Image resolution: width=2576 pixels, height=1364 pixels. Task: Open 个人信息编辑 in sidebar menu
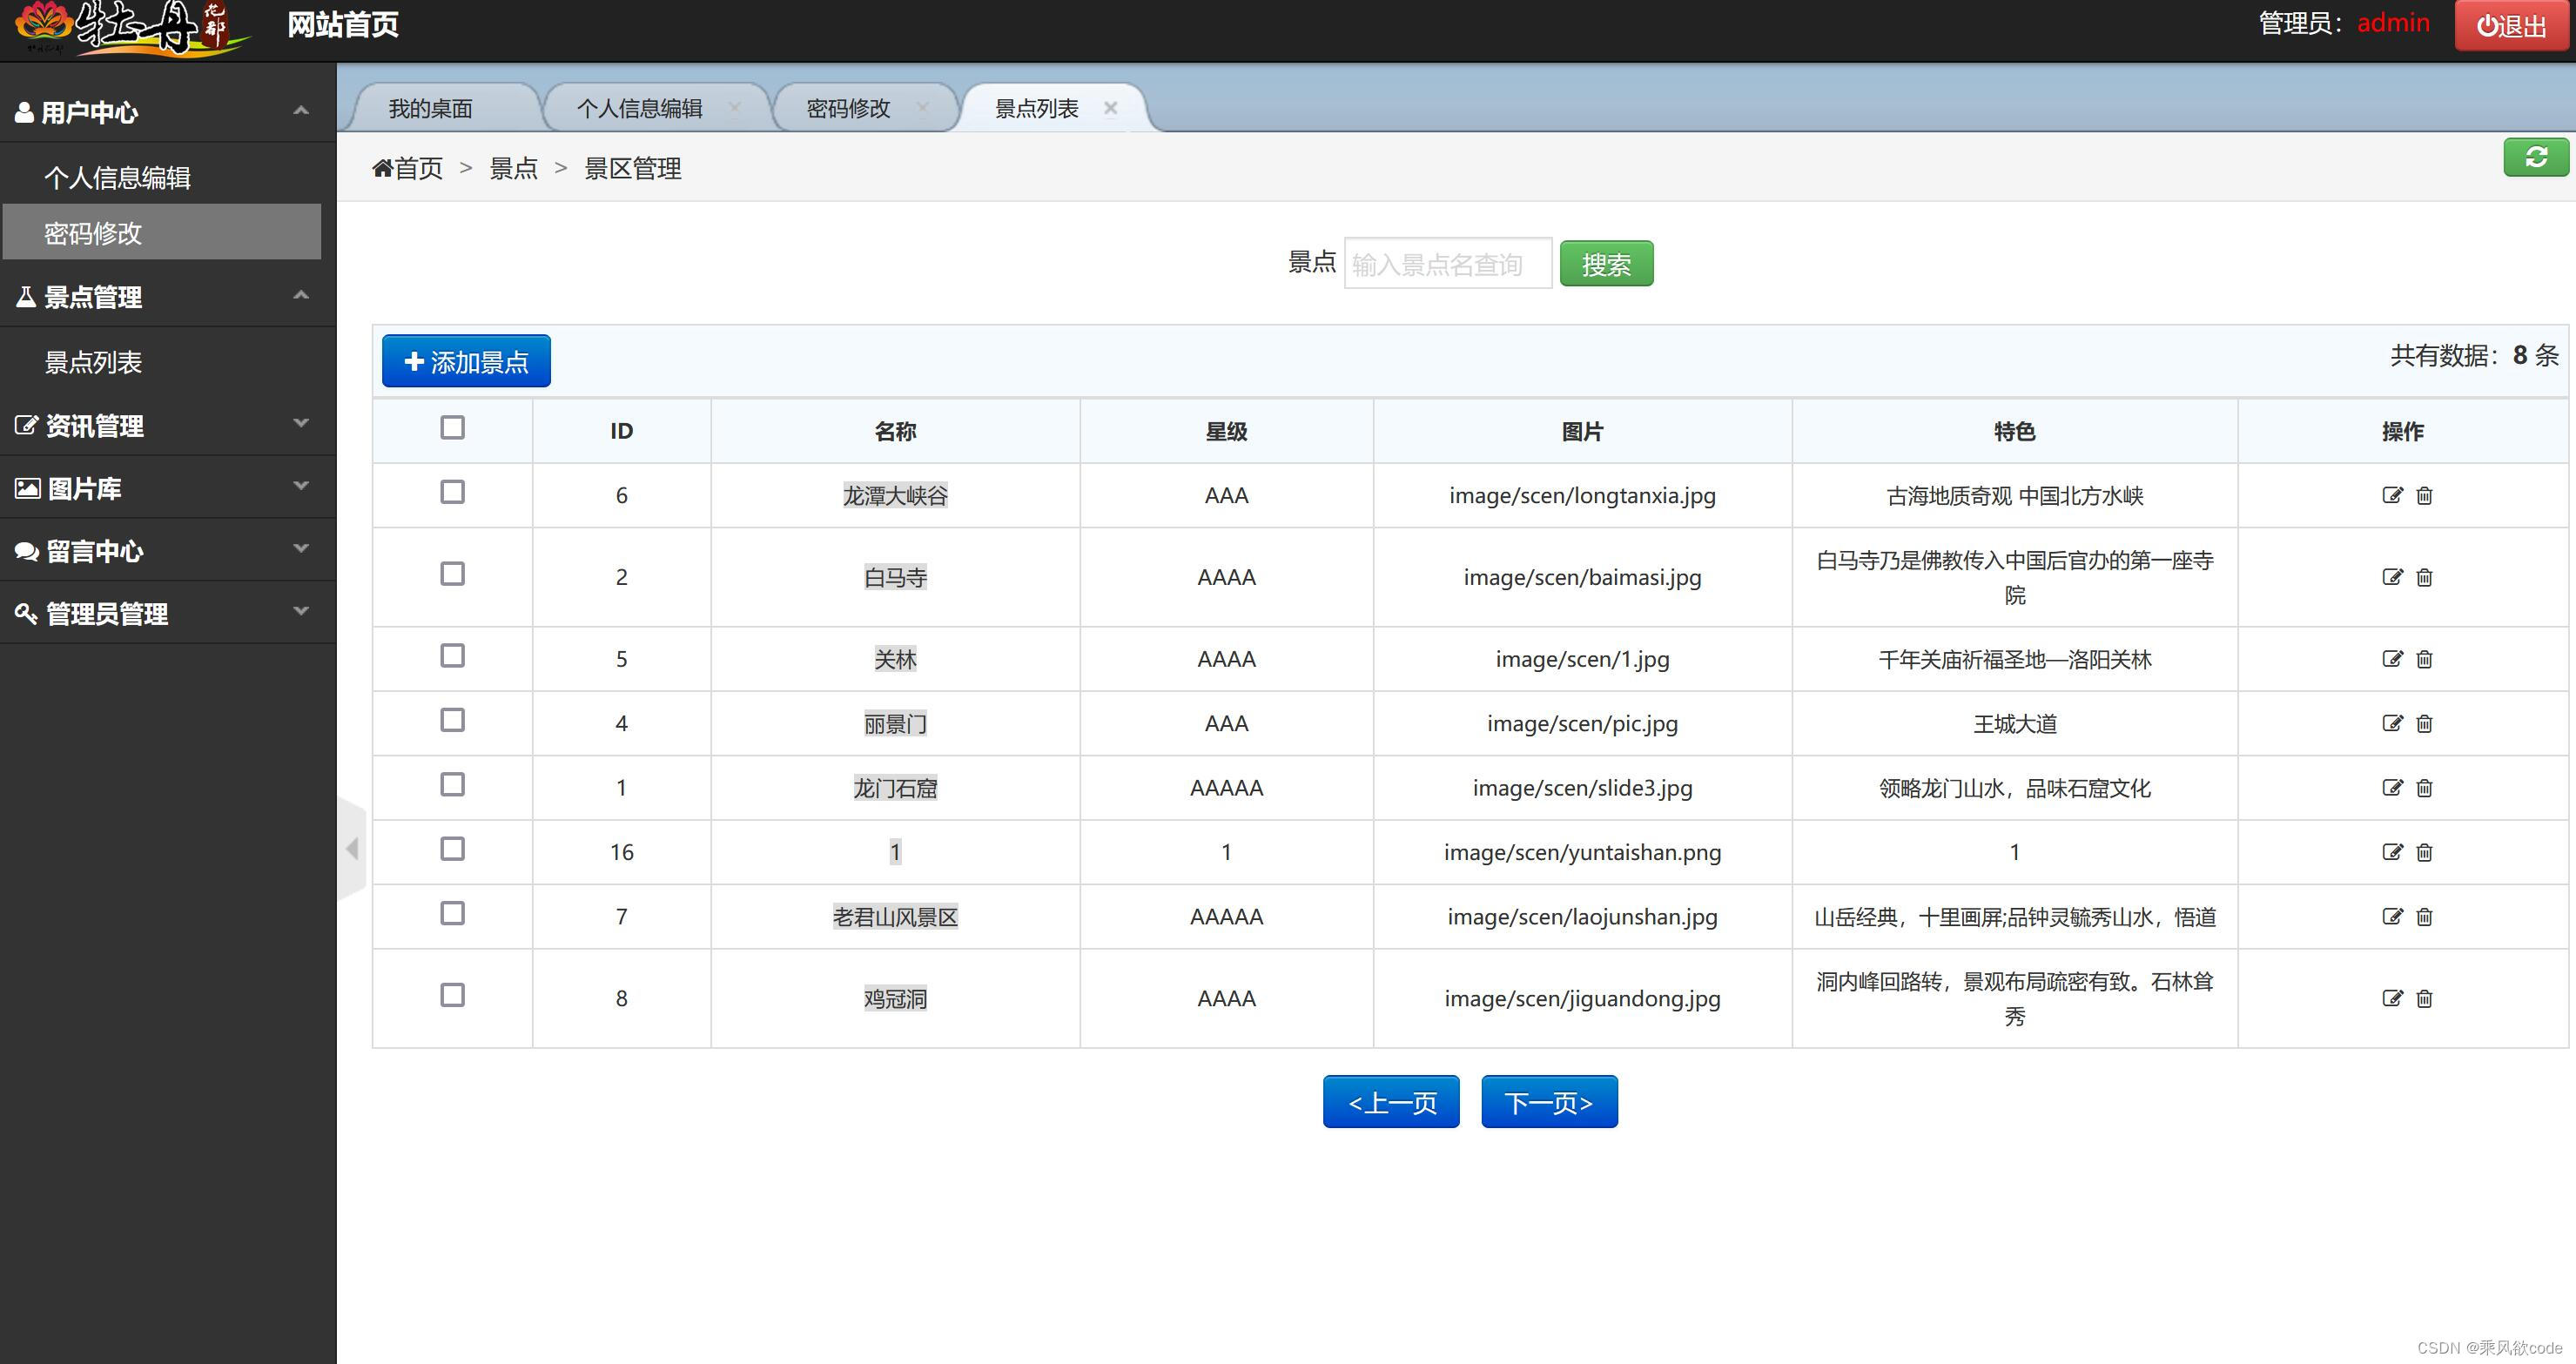click(x=117, y=178)
